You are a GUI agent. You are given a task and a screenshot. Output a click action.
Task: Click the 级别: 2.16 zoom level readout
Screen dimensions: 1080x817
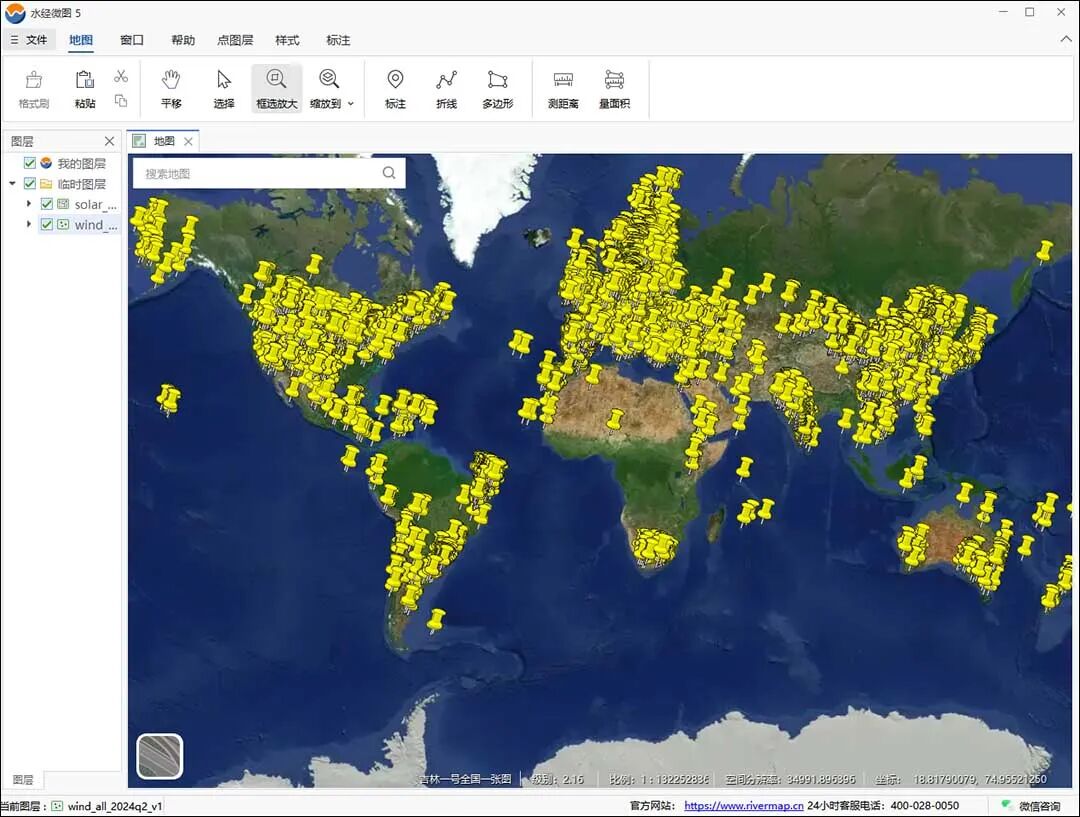[x=557, y=779]
